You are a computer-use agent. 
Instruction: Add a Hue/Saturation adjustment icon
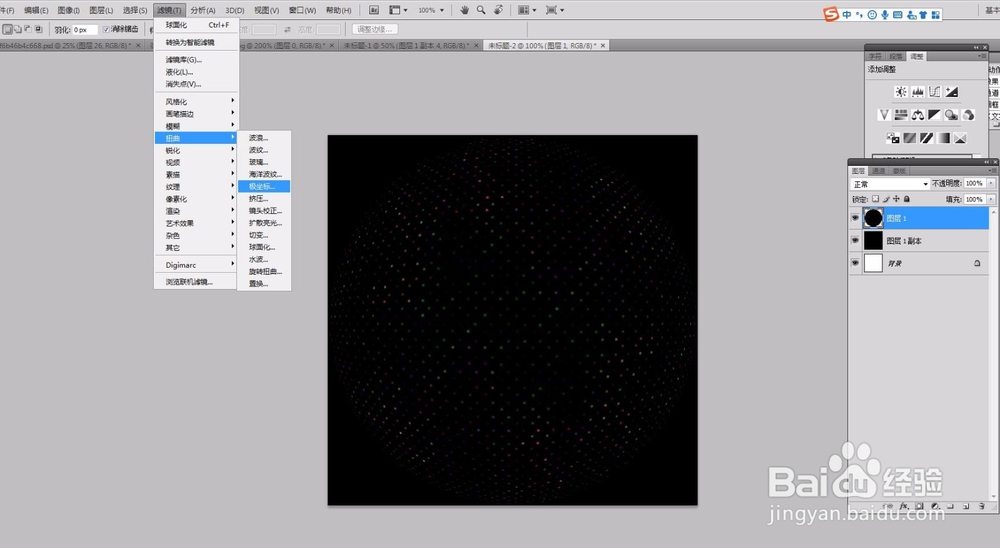point(901,115)
